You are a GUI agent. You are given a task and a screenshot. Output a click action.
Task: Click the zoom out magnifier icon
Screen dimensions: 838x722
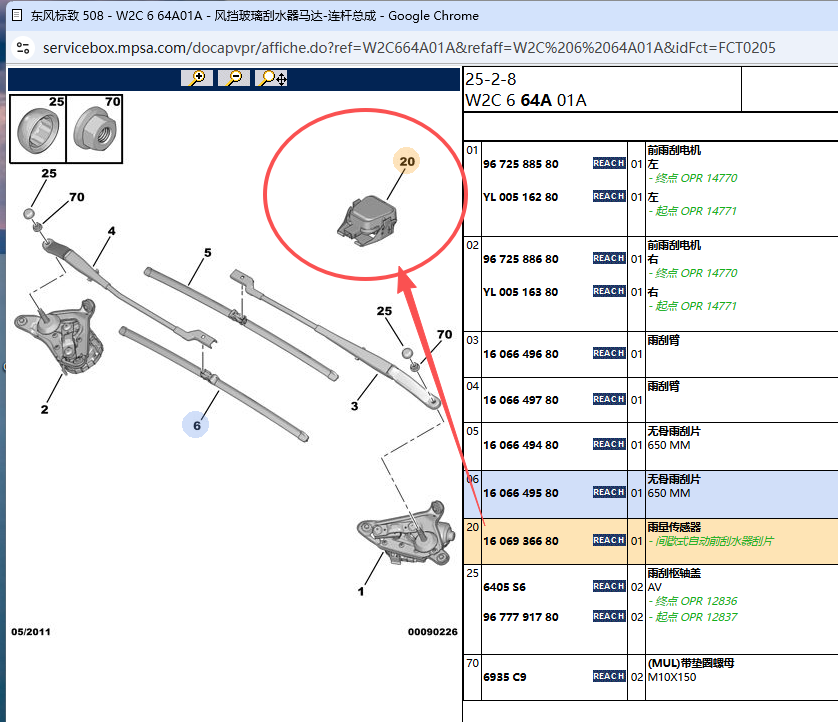[233, 78]
